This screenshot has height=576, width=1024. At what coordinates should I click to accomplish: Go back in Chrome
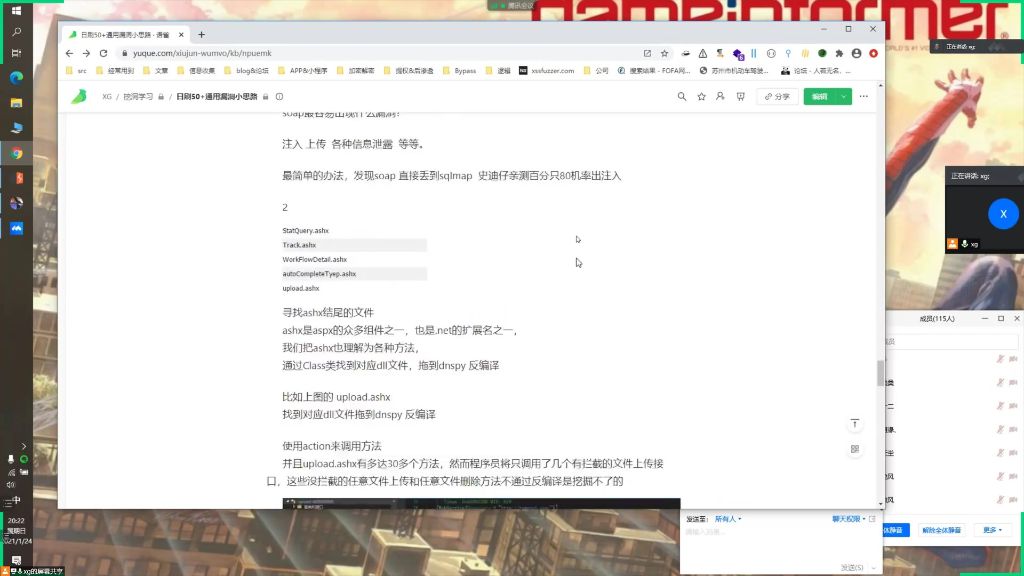point(70,53)
